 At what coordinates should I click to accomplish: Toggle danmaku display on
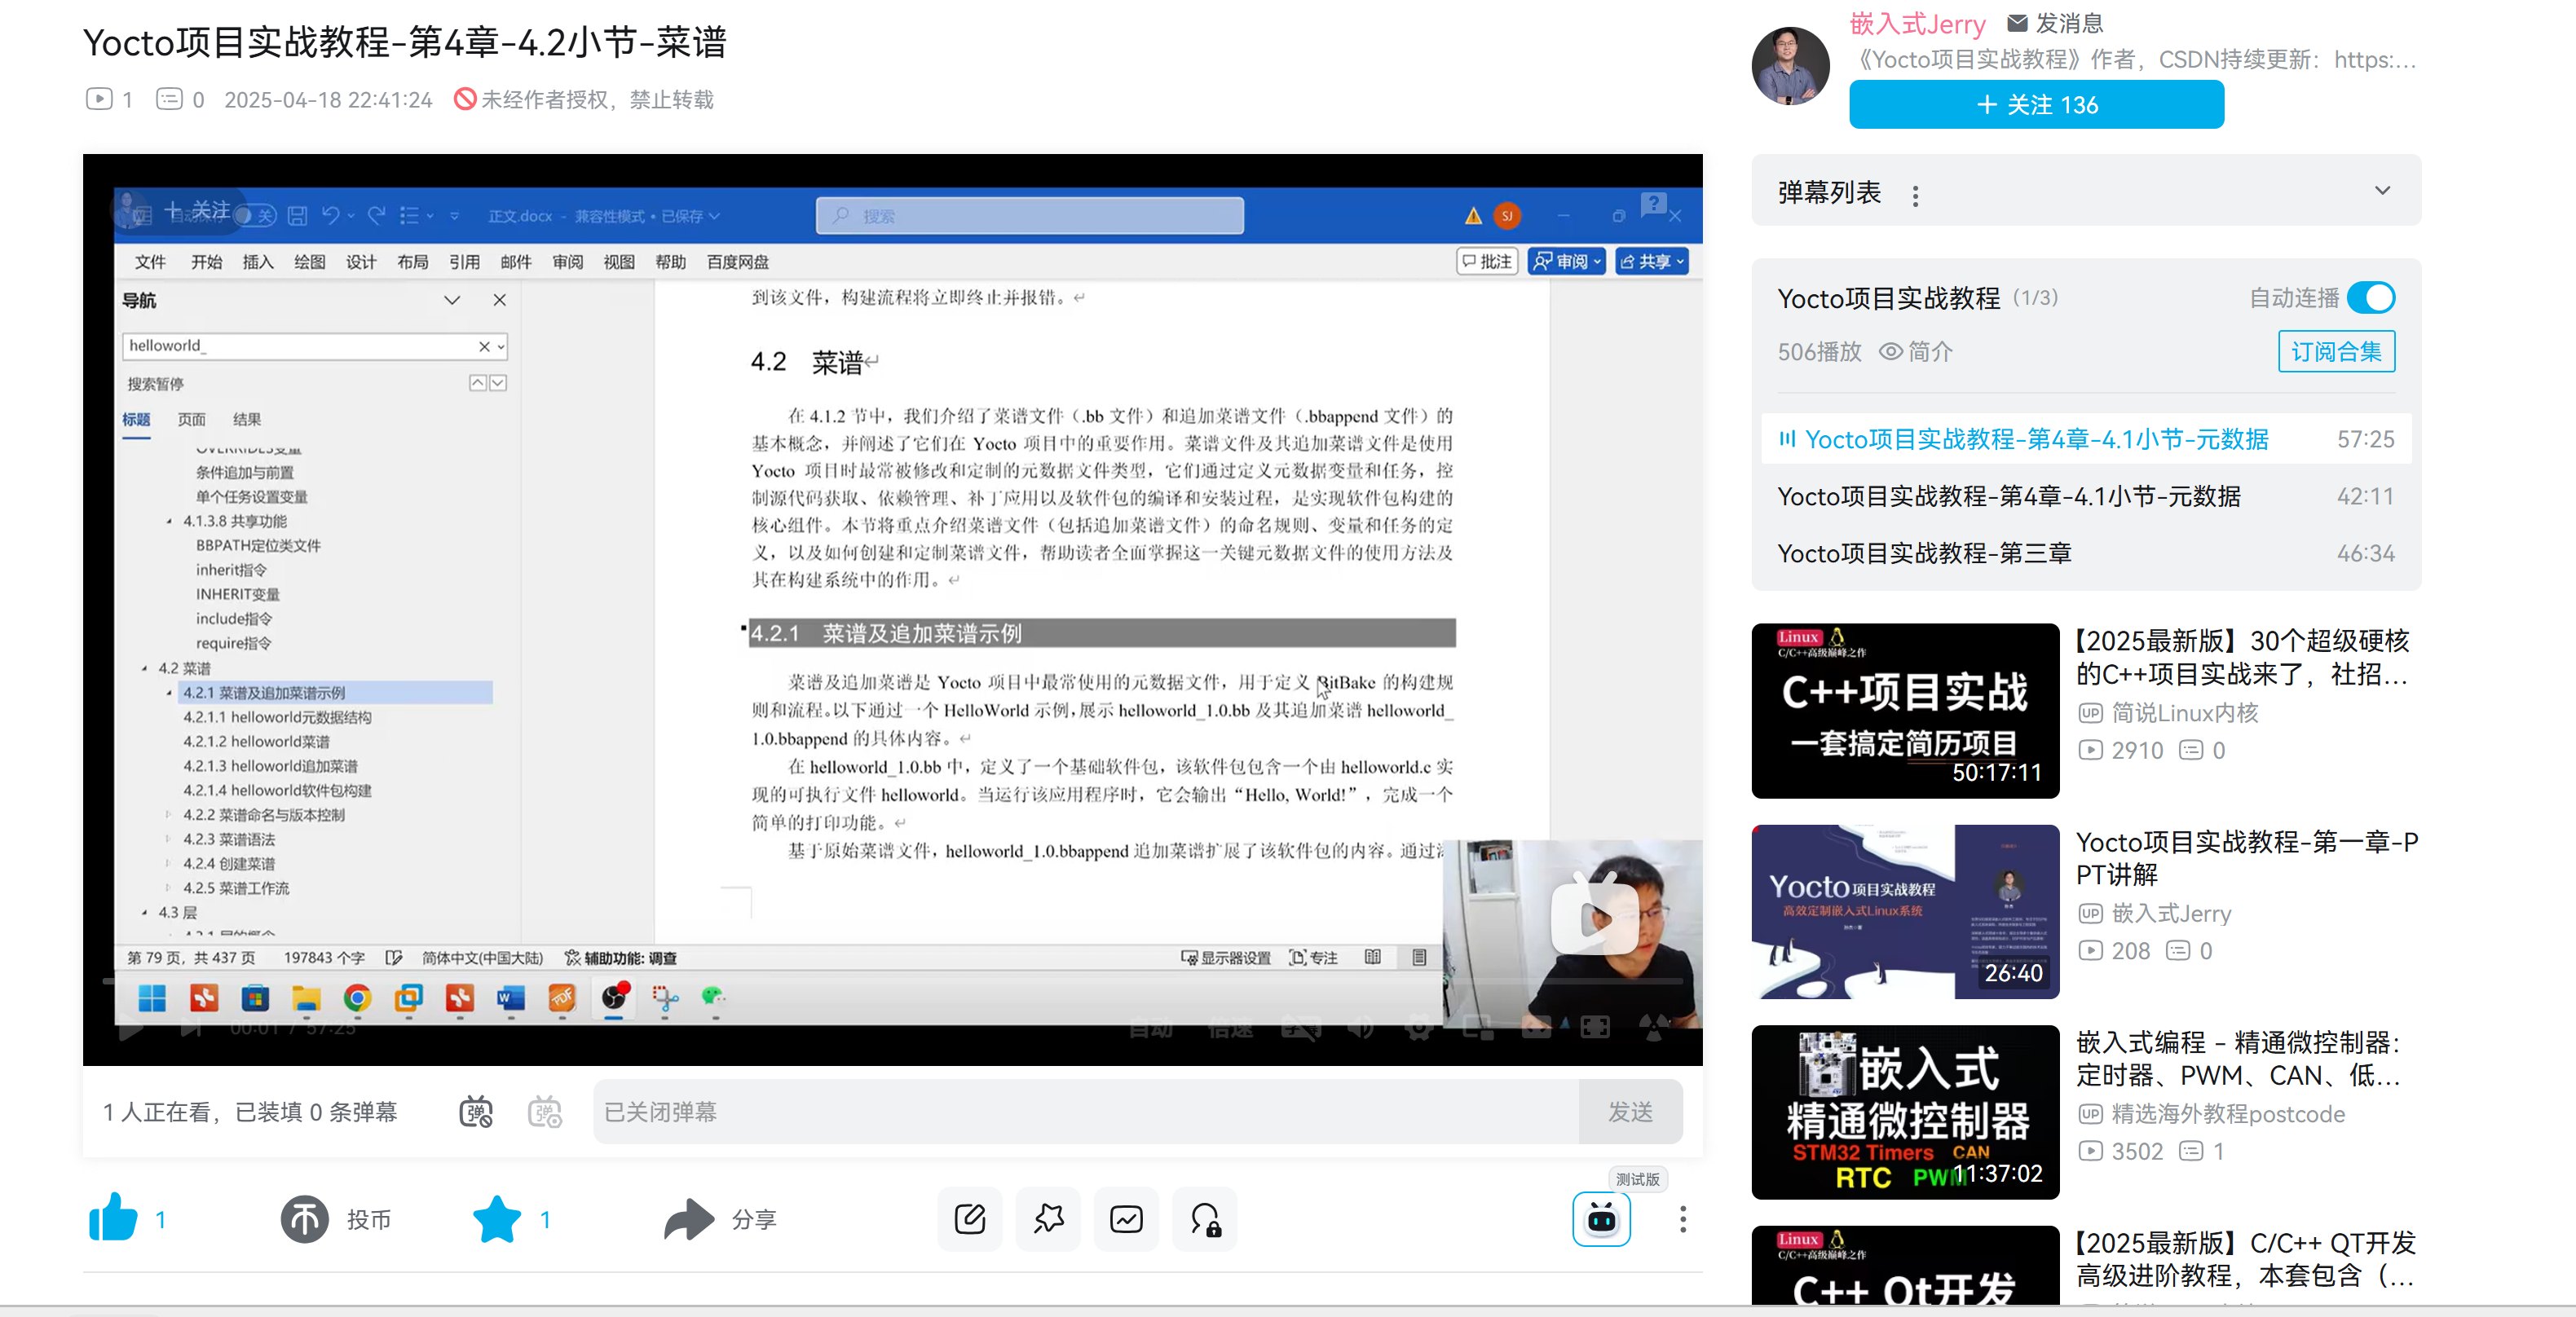476,1112
